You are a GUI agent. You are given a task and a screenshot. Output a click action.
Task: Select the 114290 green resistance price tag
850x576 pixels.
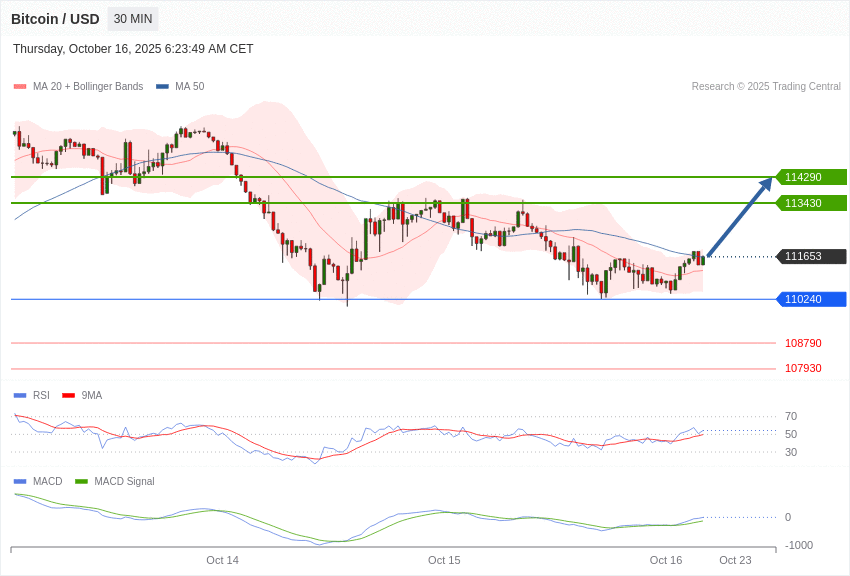coord(811,177)
